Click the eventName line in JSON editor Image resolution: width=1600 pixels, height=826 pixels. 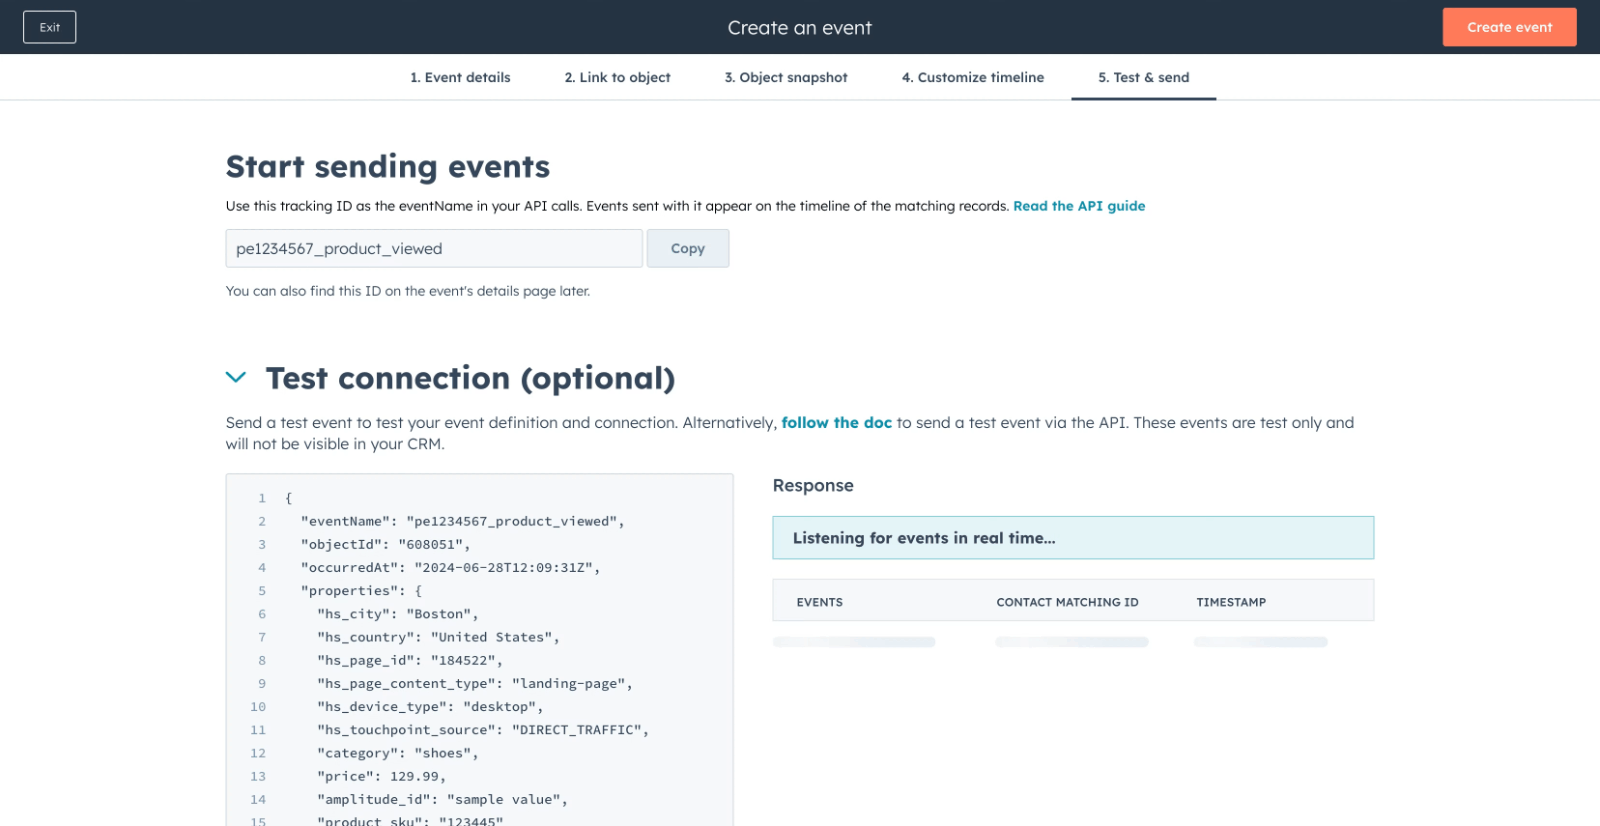[x=462, y=521]
